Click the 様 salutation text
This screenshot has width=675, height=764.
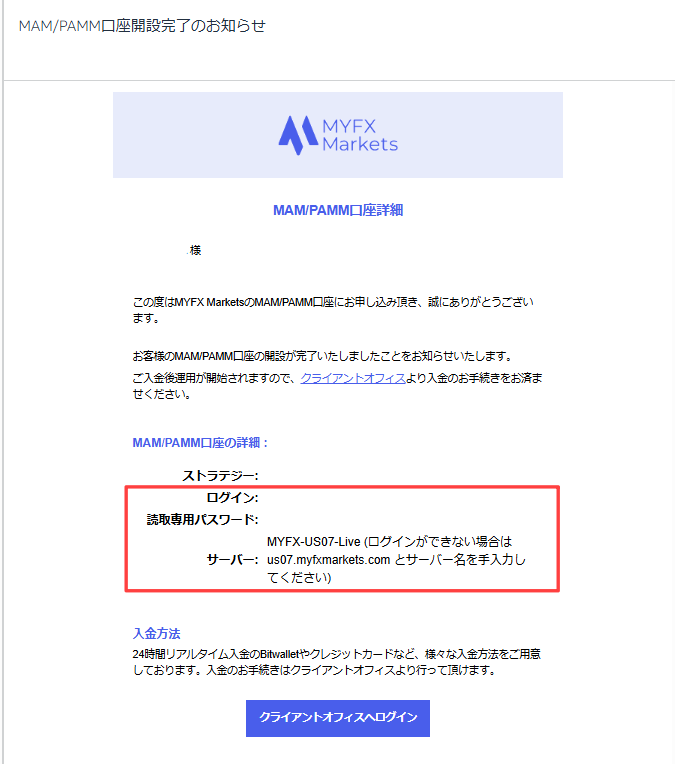[x=195, y=250]
